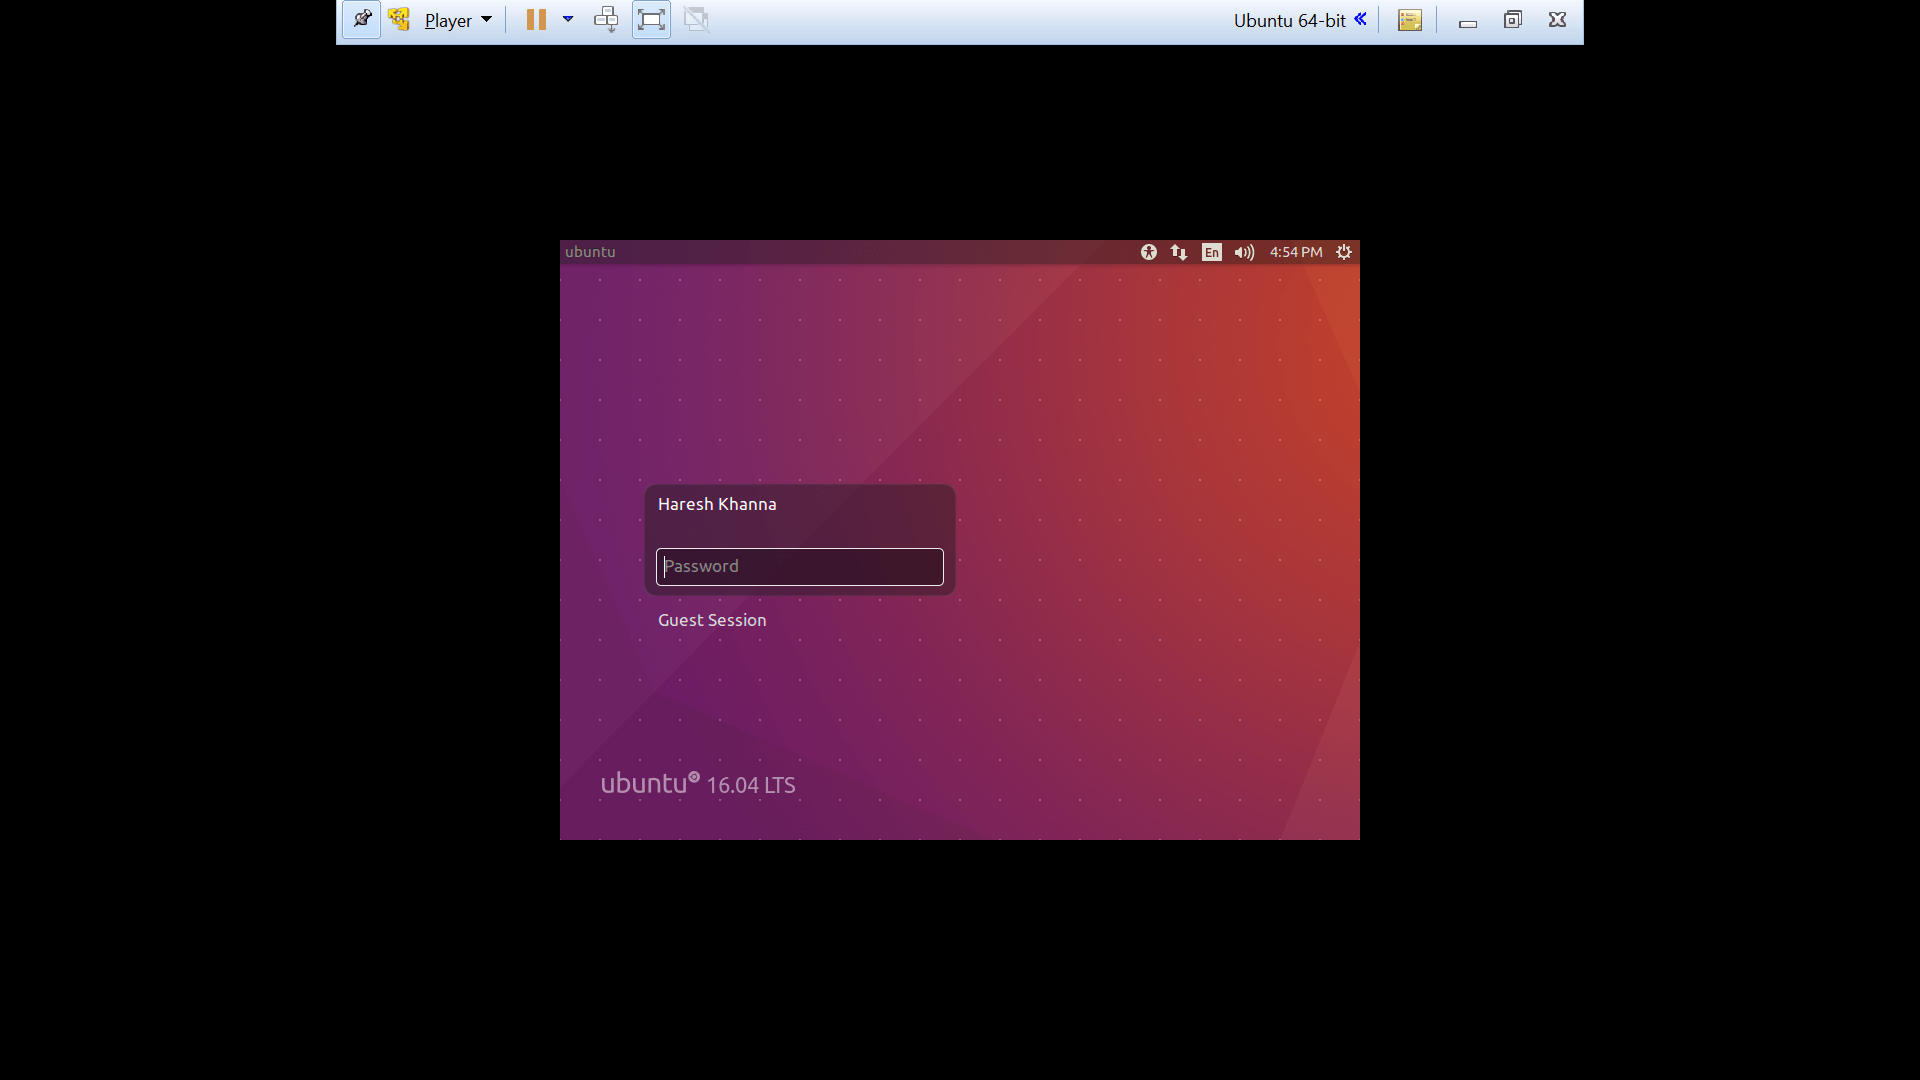The height and width of the screenshot is (1080, 1920).
Task: Expand the suspend button dropdown arrow
Action: [x=567, y=19]
